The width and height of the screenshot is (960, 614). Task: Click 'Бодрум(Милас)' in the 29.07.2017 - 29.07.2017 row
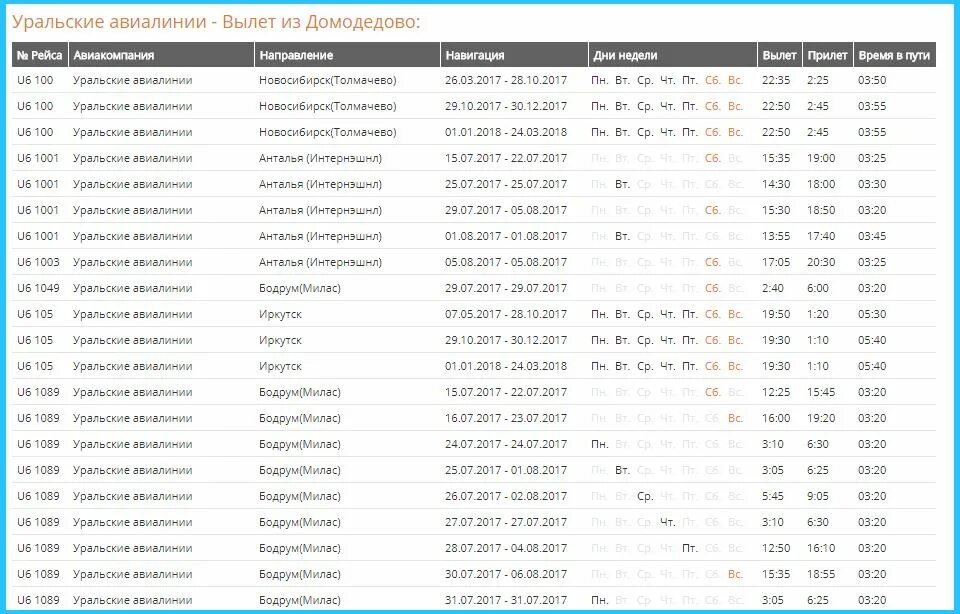[x=299, y=288]
